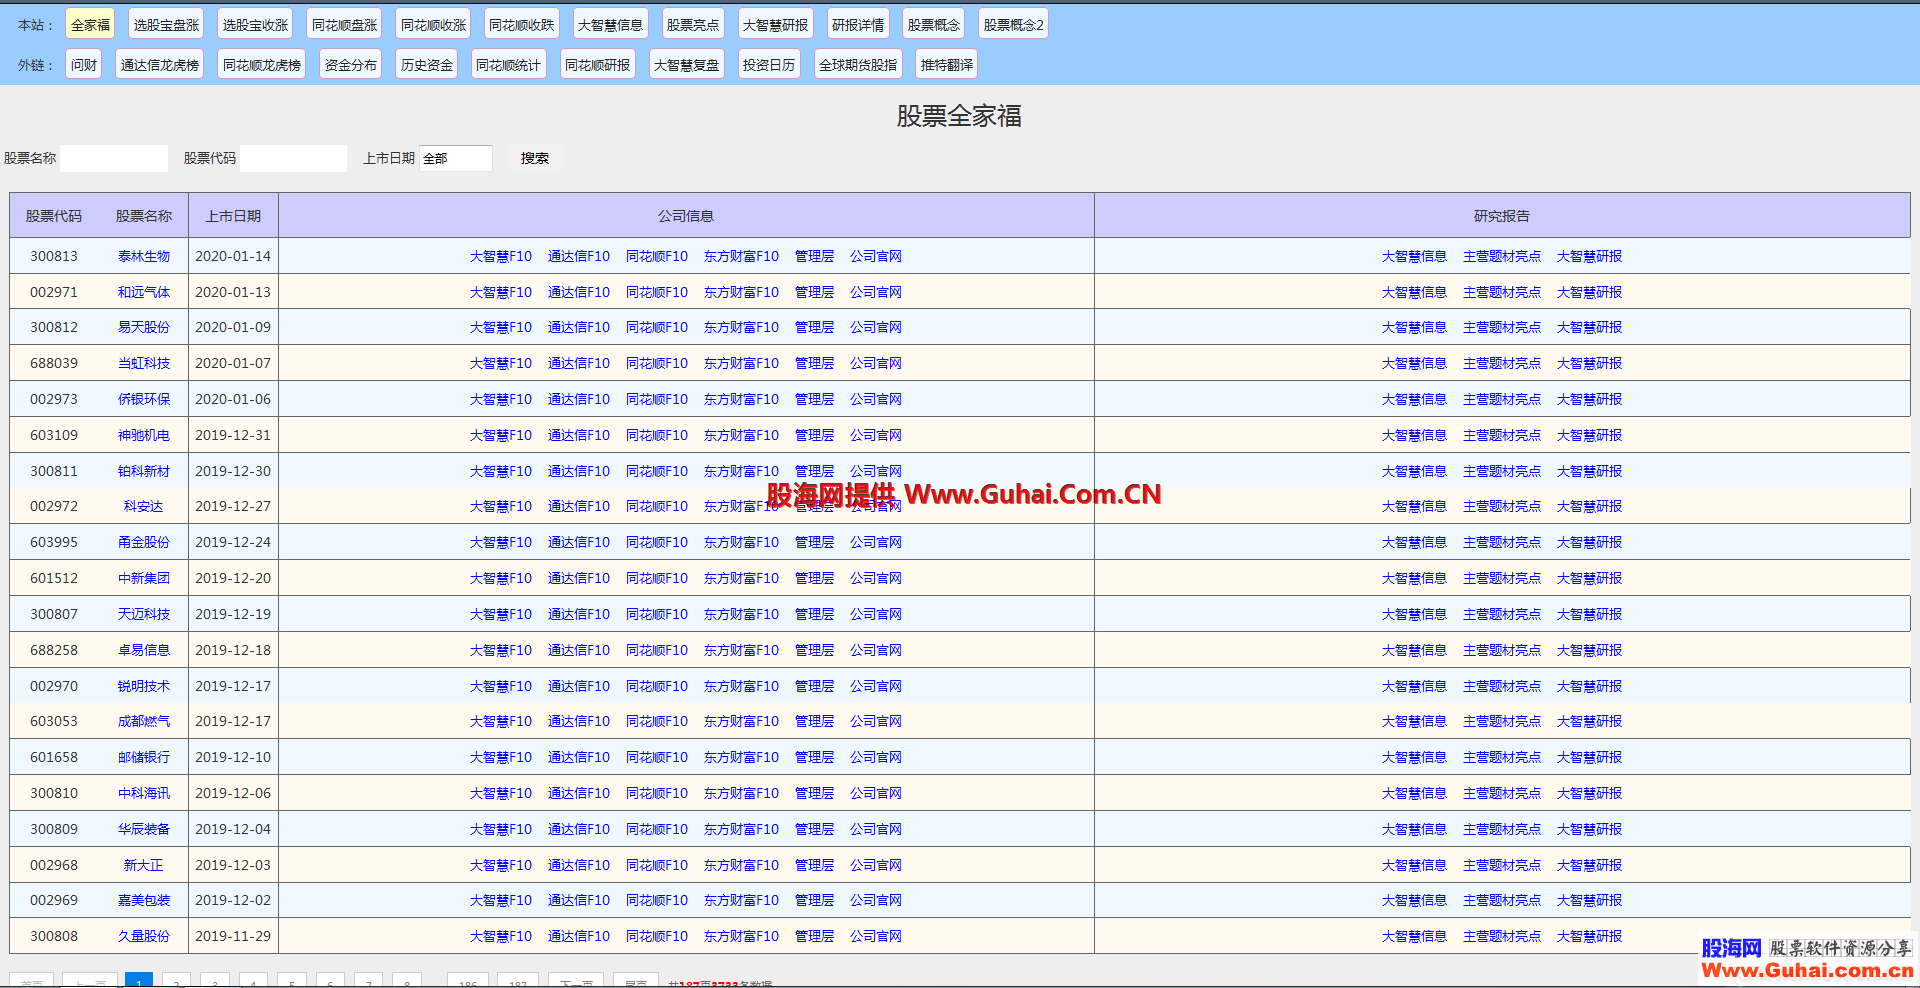Open the 推特翻译 external link
The height and width of the screenshot is (988, 1920).
click(x=947, y=65)
